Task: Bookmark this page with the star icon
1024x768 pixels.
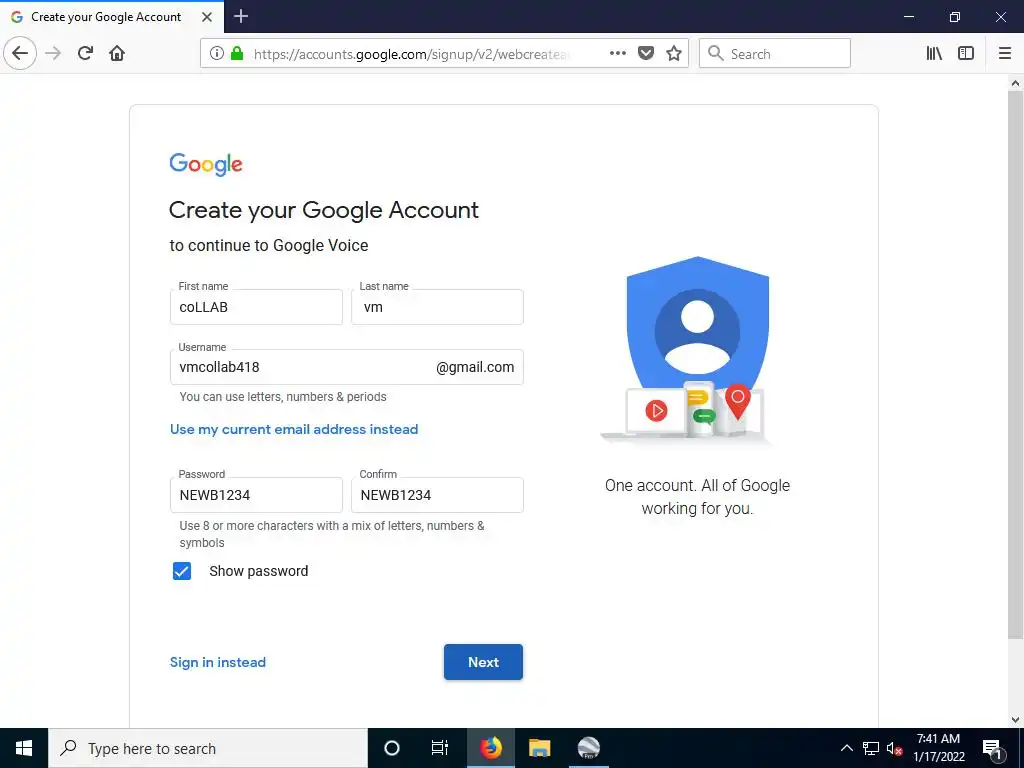Action: pyautogui.click(x=674, y=54)
